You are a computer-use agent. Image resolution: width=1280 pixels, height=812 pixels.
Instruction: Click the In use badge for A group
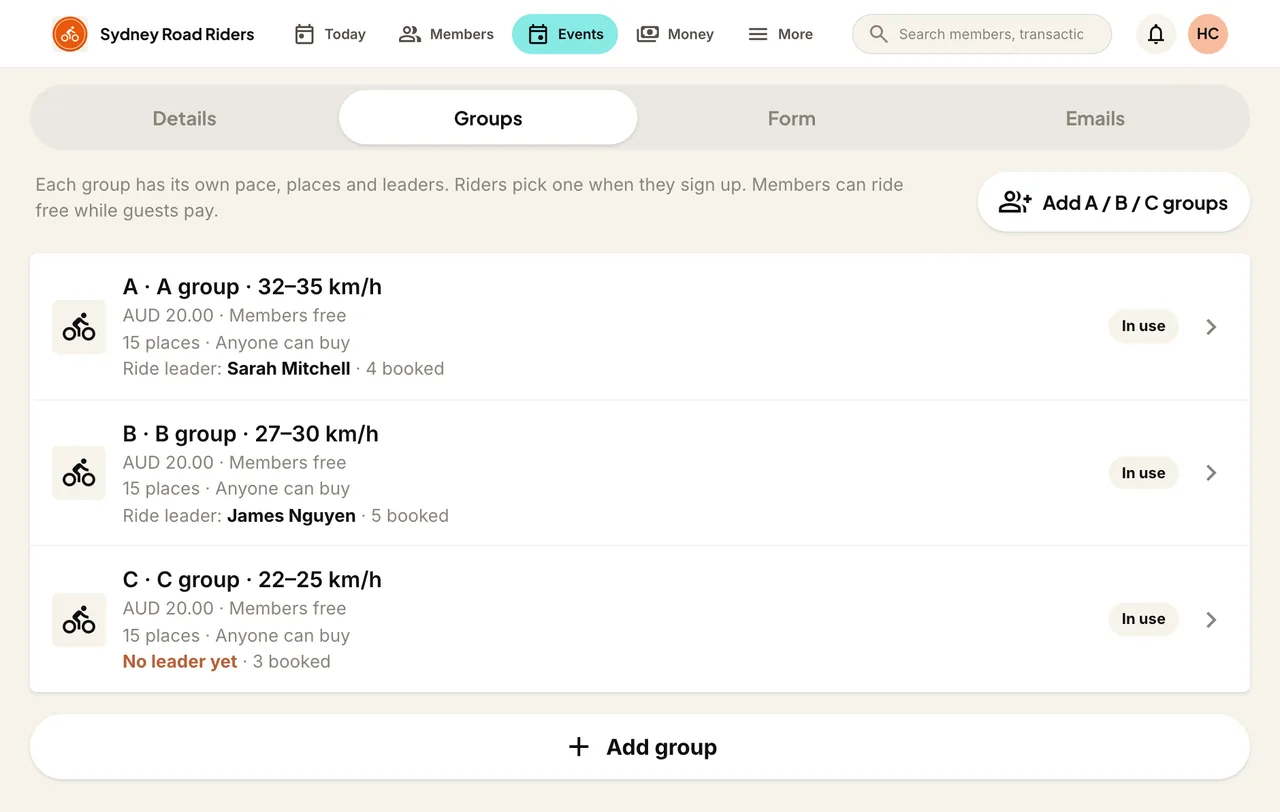click(x=1143, y=326)
